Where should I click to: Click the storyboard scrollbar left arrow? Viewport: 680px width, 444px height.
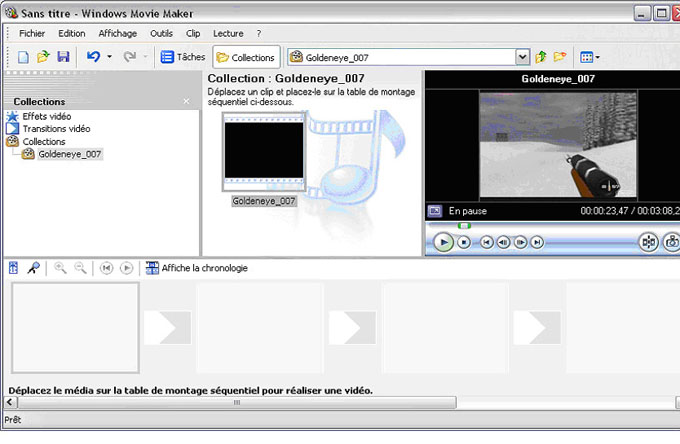10,402
